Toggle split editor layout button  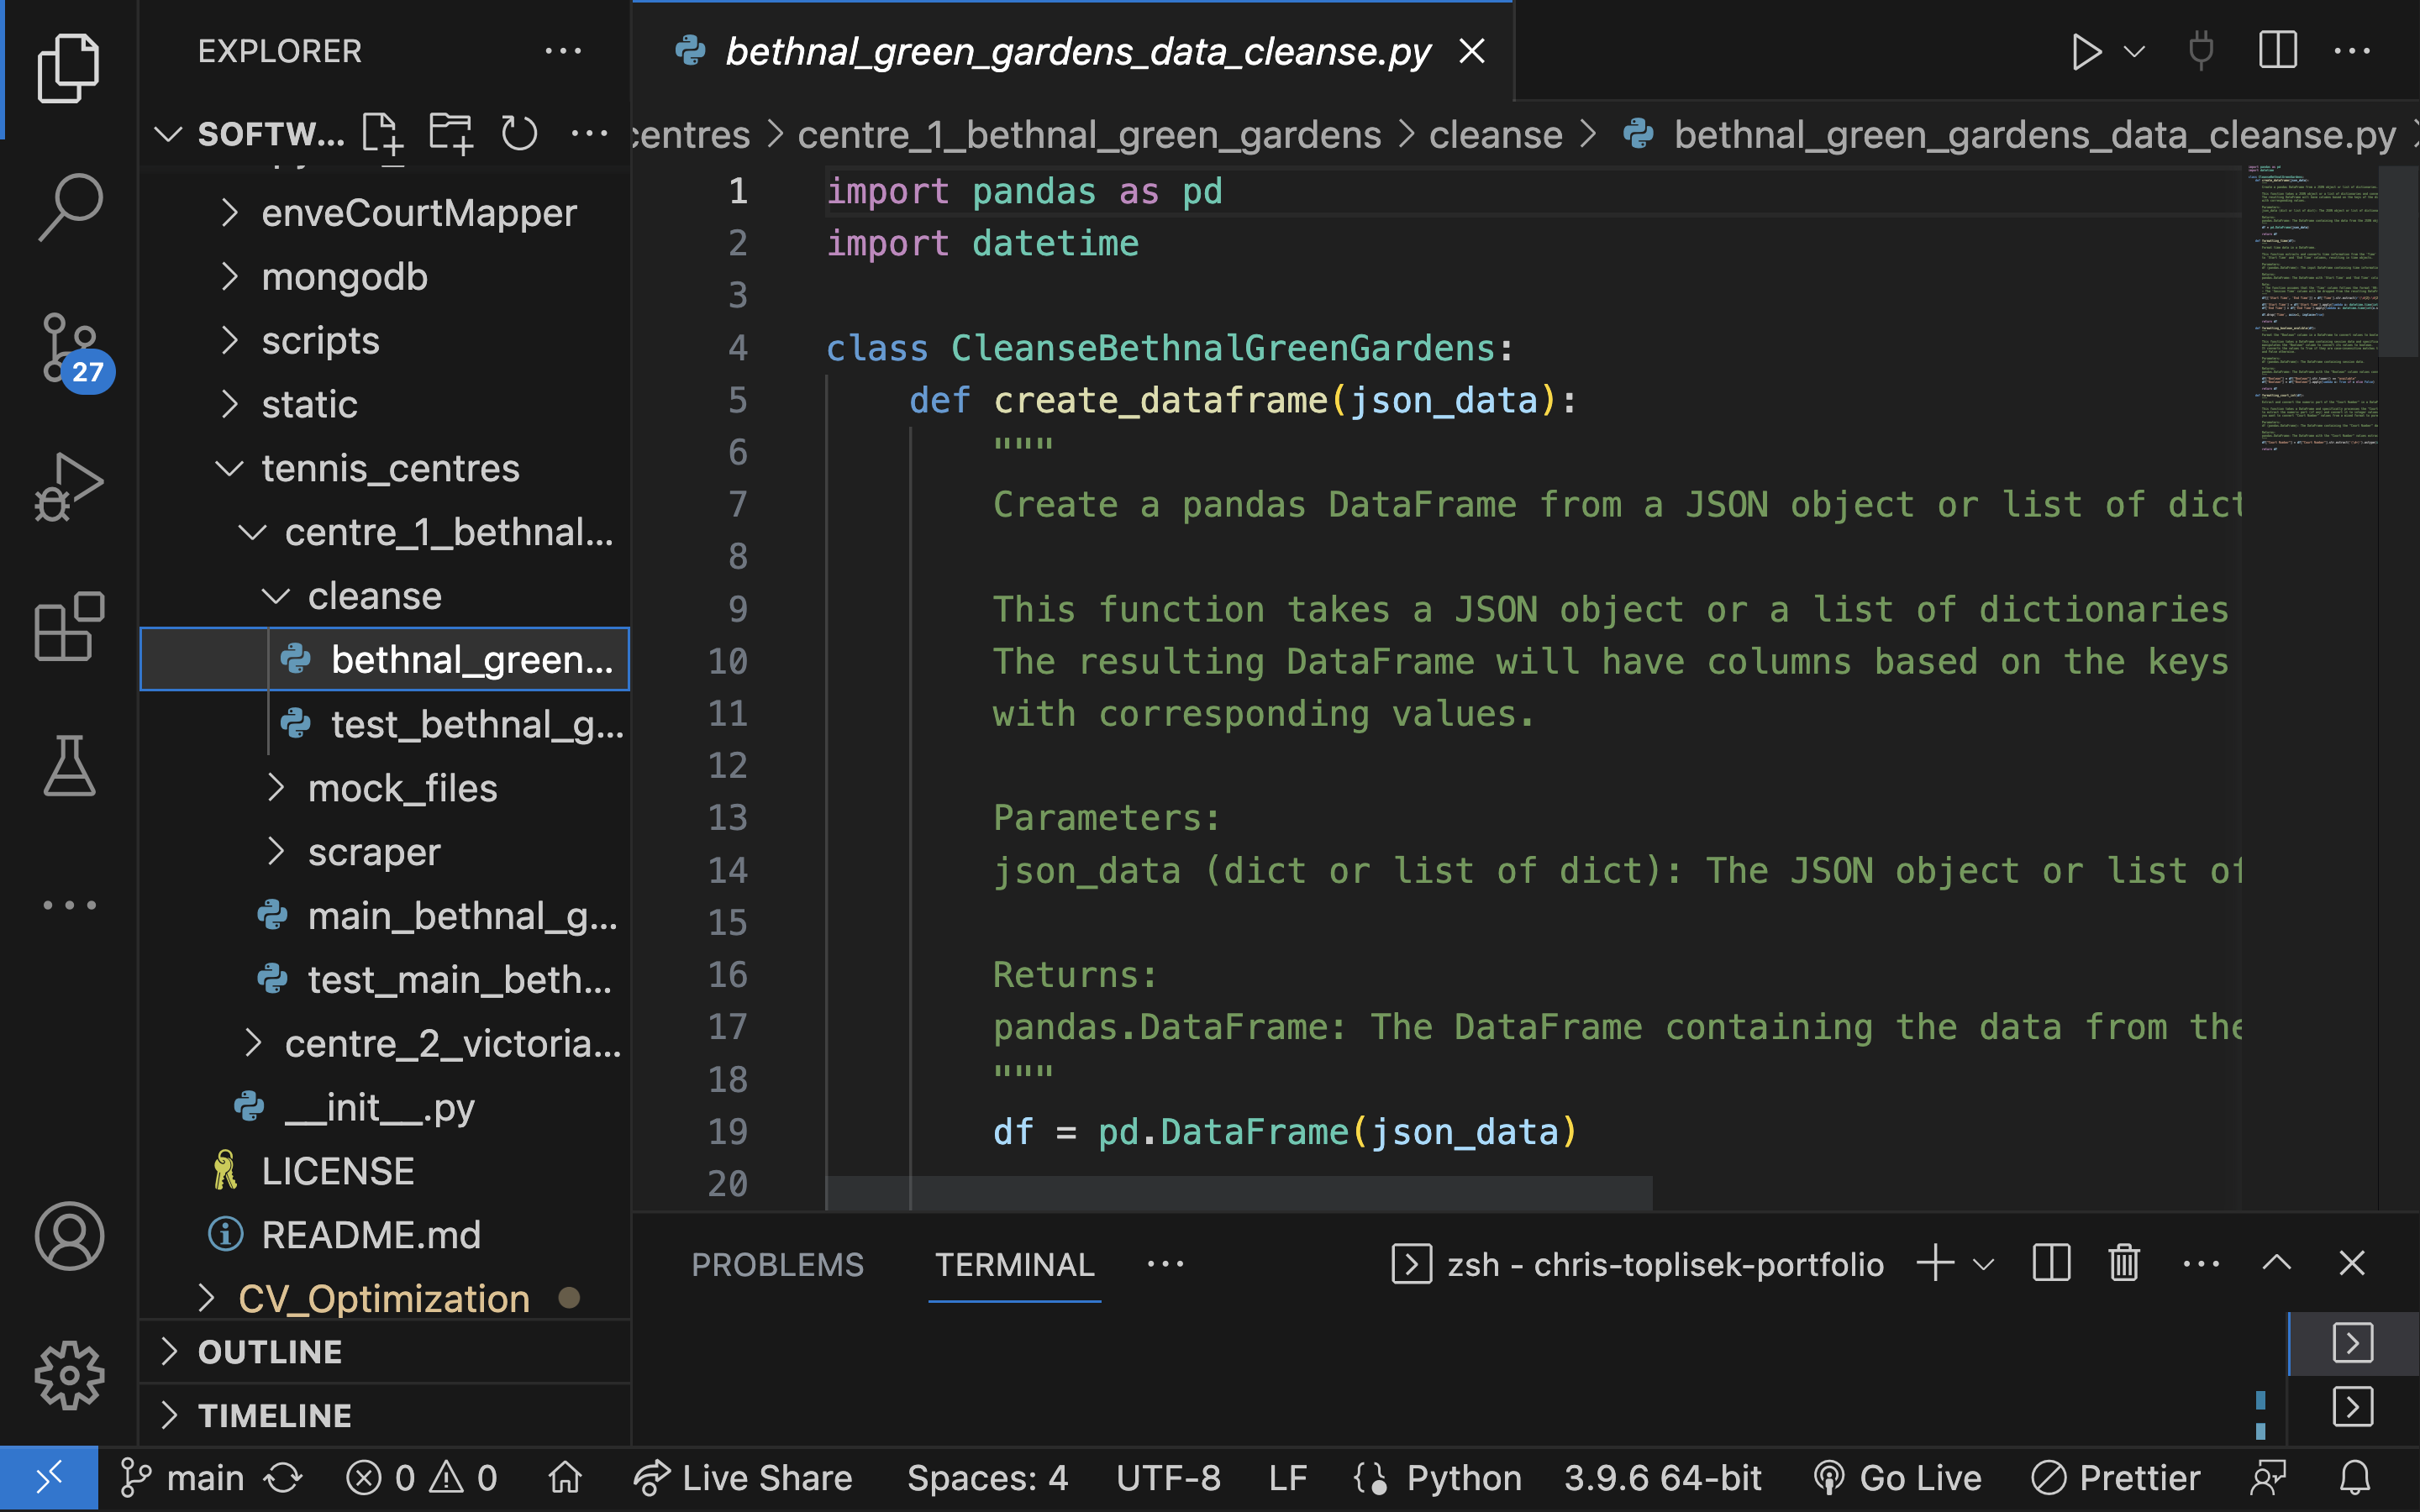pos(2277,52)
